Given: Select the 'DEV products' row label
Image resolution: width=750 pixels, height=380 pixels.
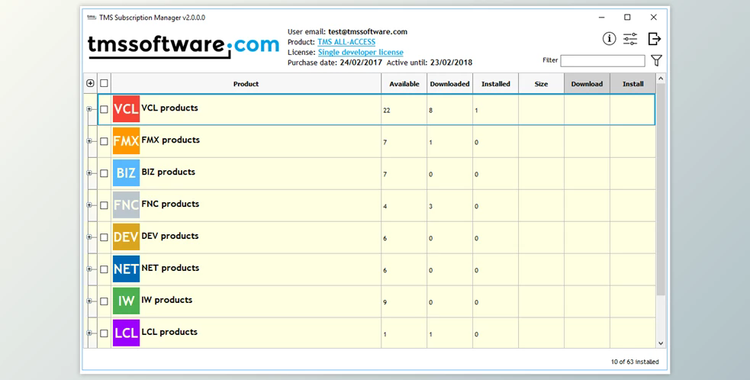Looking at the screenshot, I should (x=170, y=236).
